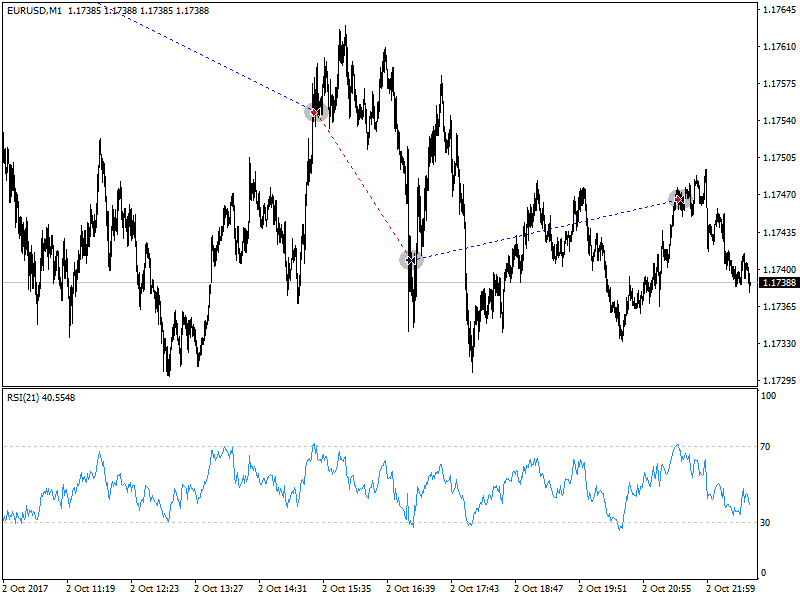The image size is (800, 600).
Task: Click the '2 Oct 21:59' time label
Action: tap(731, 589)
